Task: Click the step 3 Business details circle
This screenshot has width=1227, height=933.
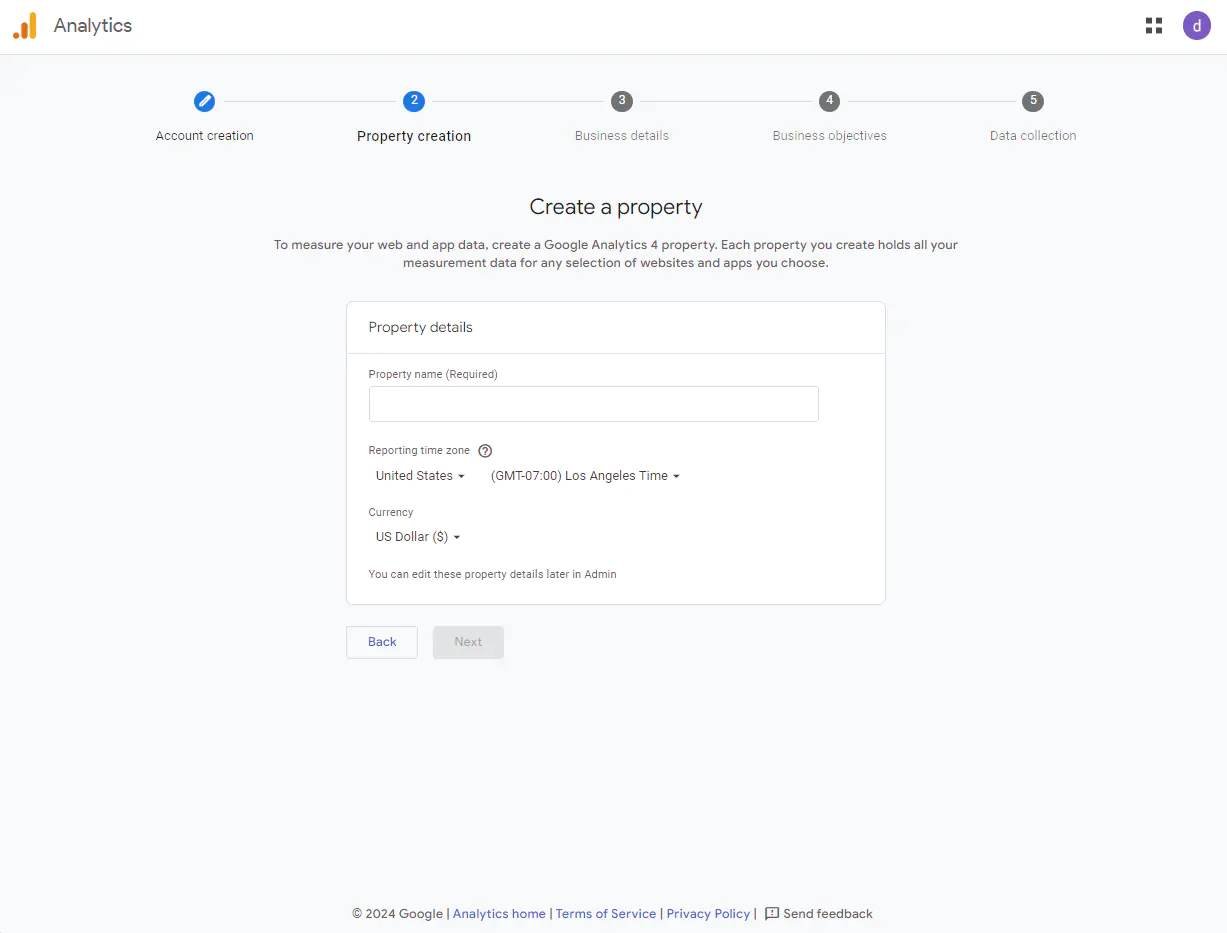Action: point(622,101)
